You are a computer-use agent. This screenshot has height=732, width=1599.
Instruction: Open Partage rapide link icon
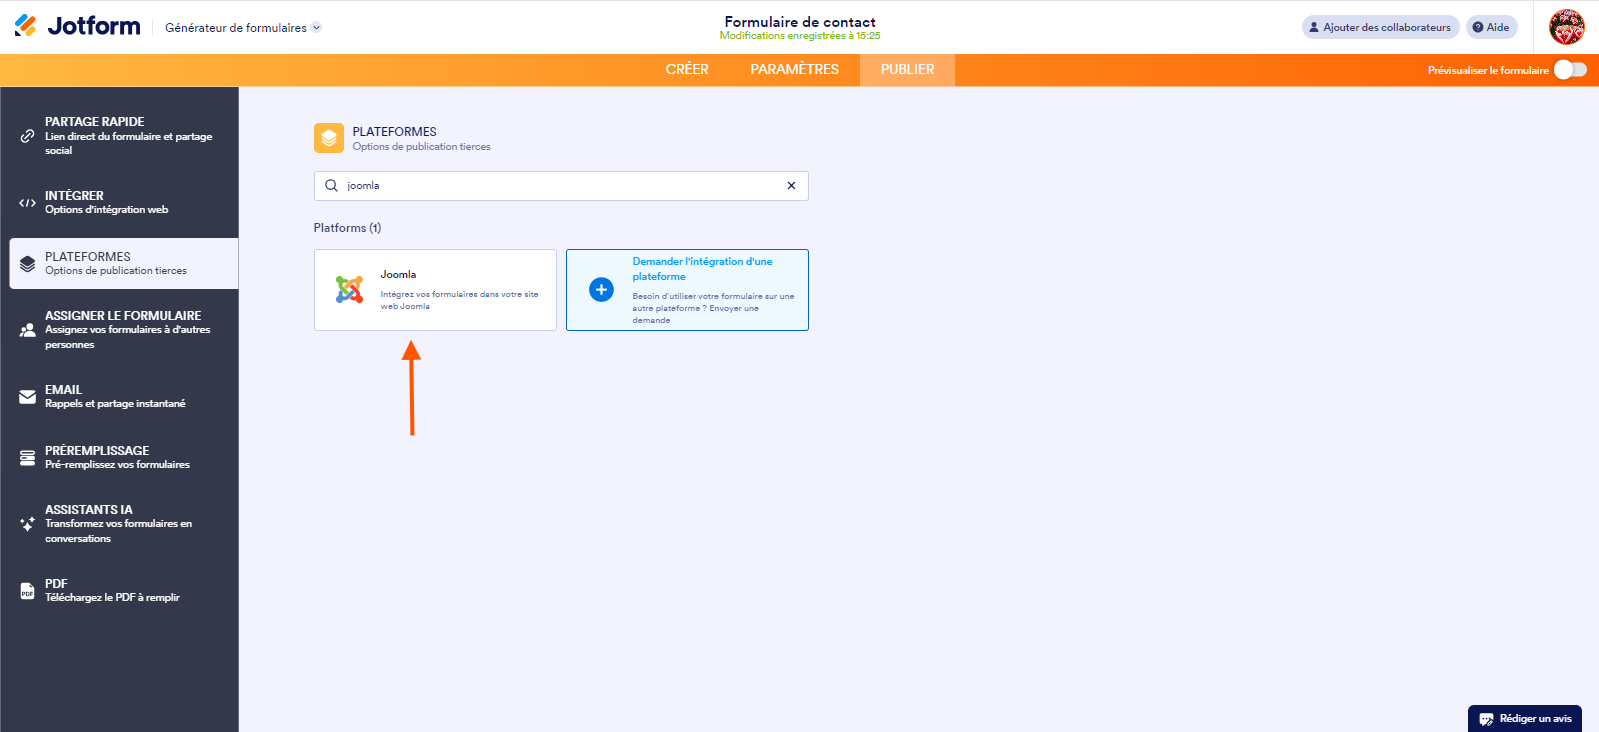28,136
